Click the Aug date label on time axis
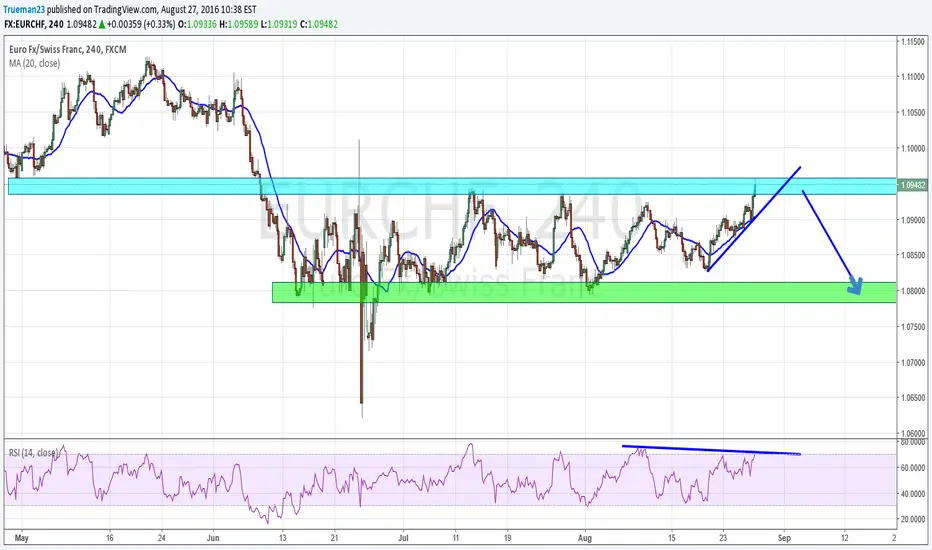The height and width of the screenshot is (550, 932). click(x=585, y=538)
